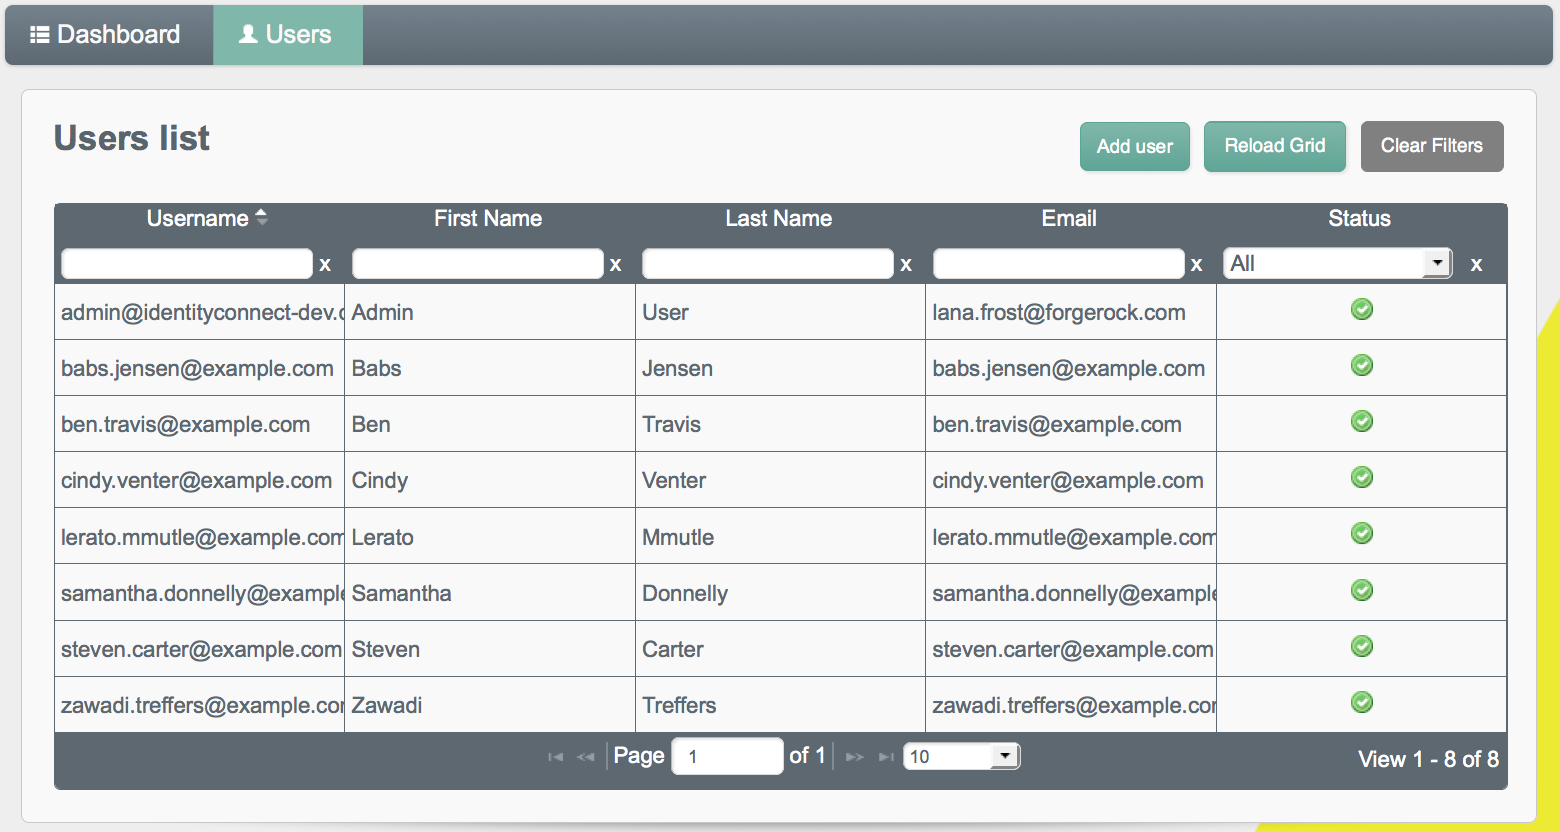The image size is (1560, 832).
Task: Click the first name Babs cell
Action: (490, 368)
